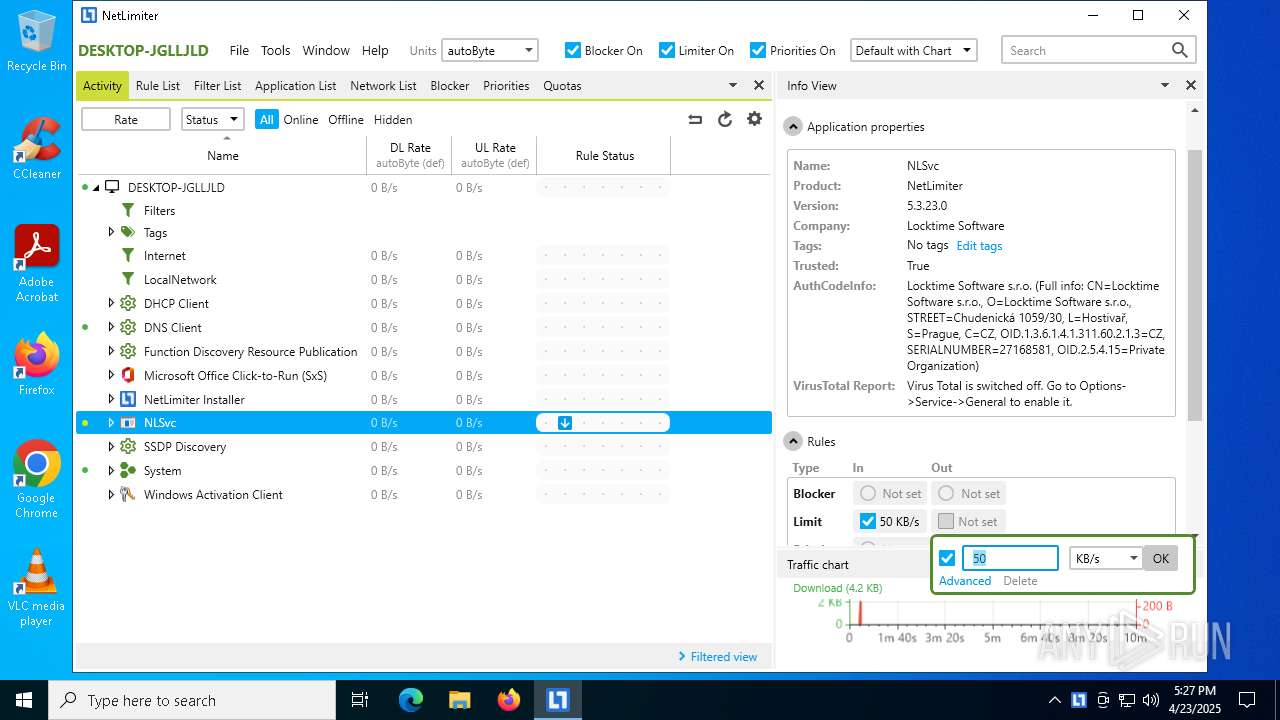Collapse the Rules section
Image resolution: width=1280 pixels, height=720 pixels.
click(793, 441)
